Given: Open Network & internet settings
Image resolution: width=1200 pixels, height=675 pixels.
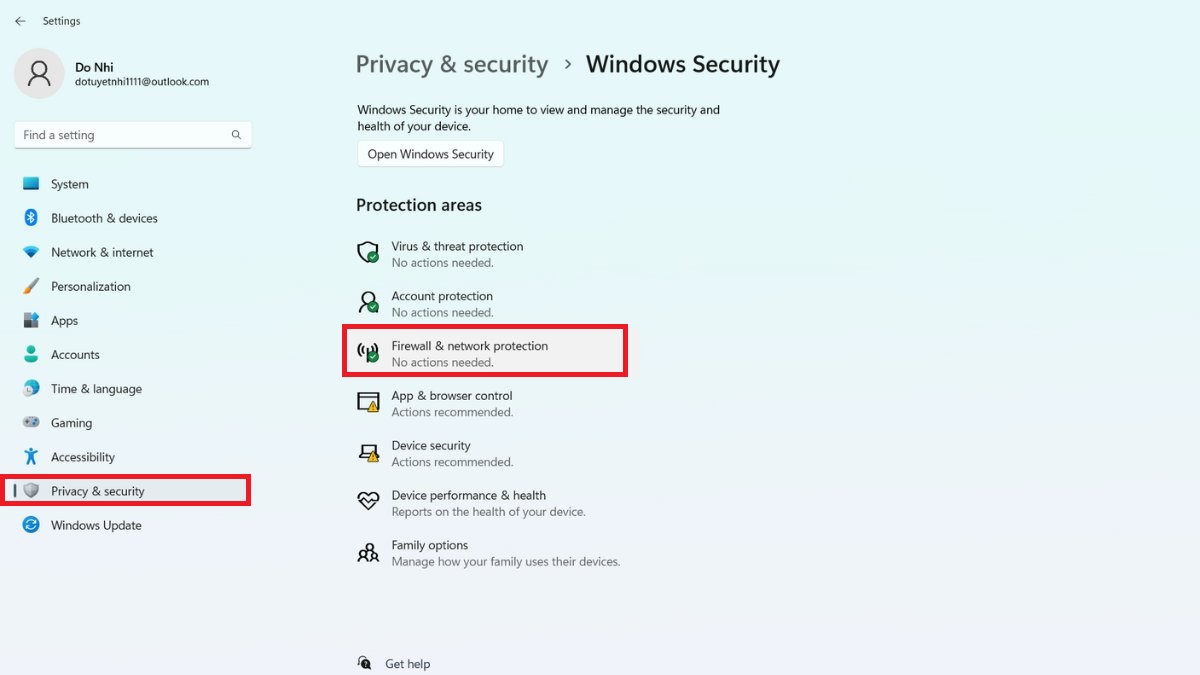Looking at the screenshot, I should 102,252.
